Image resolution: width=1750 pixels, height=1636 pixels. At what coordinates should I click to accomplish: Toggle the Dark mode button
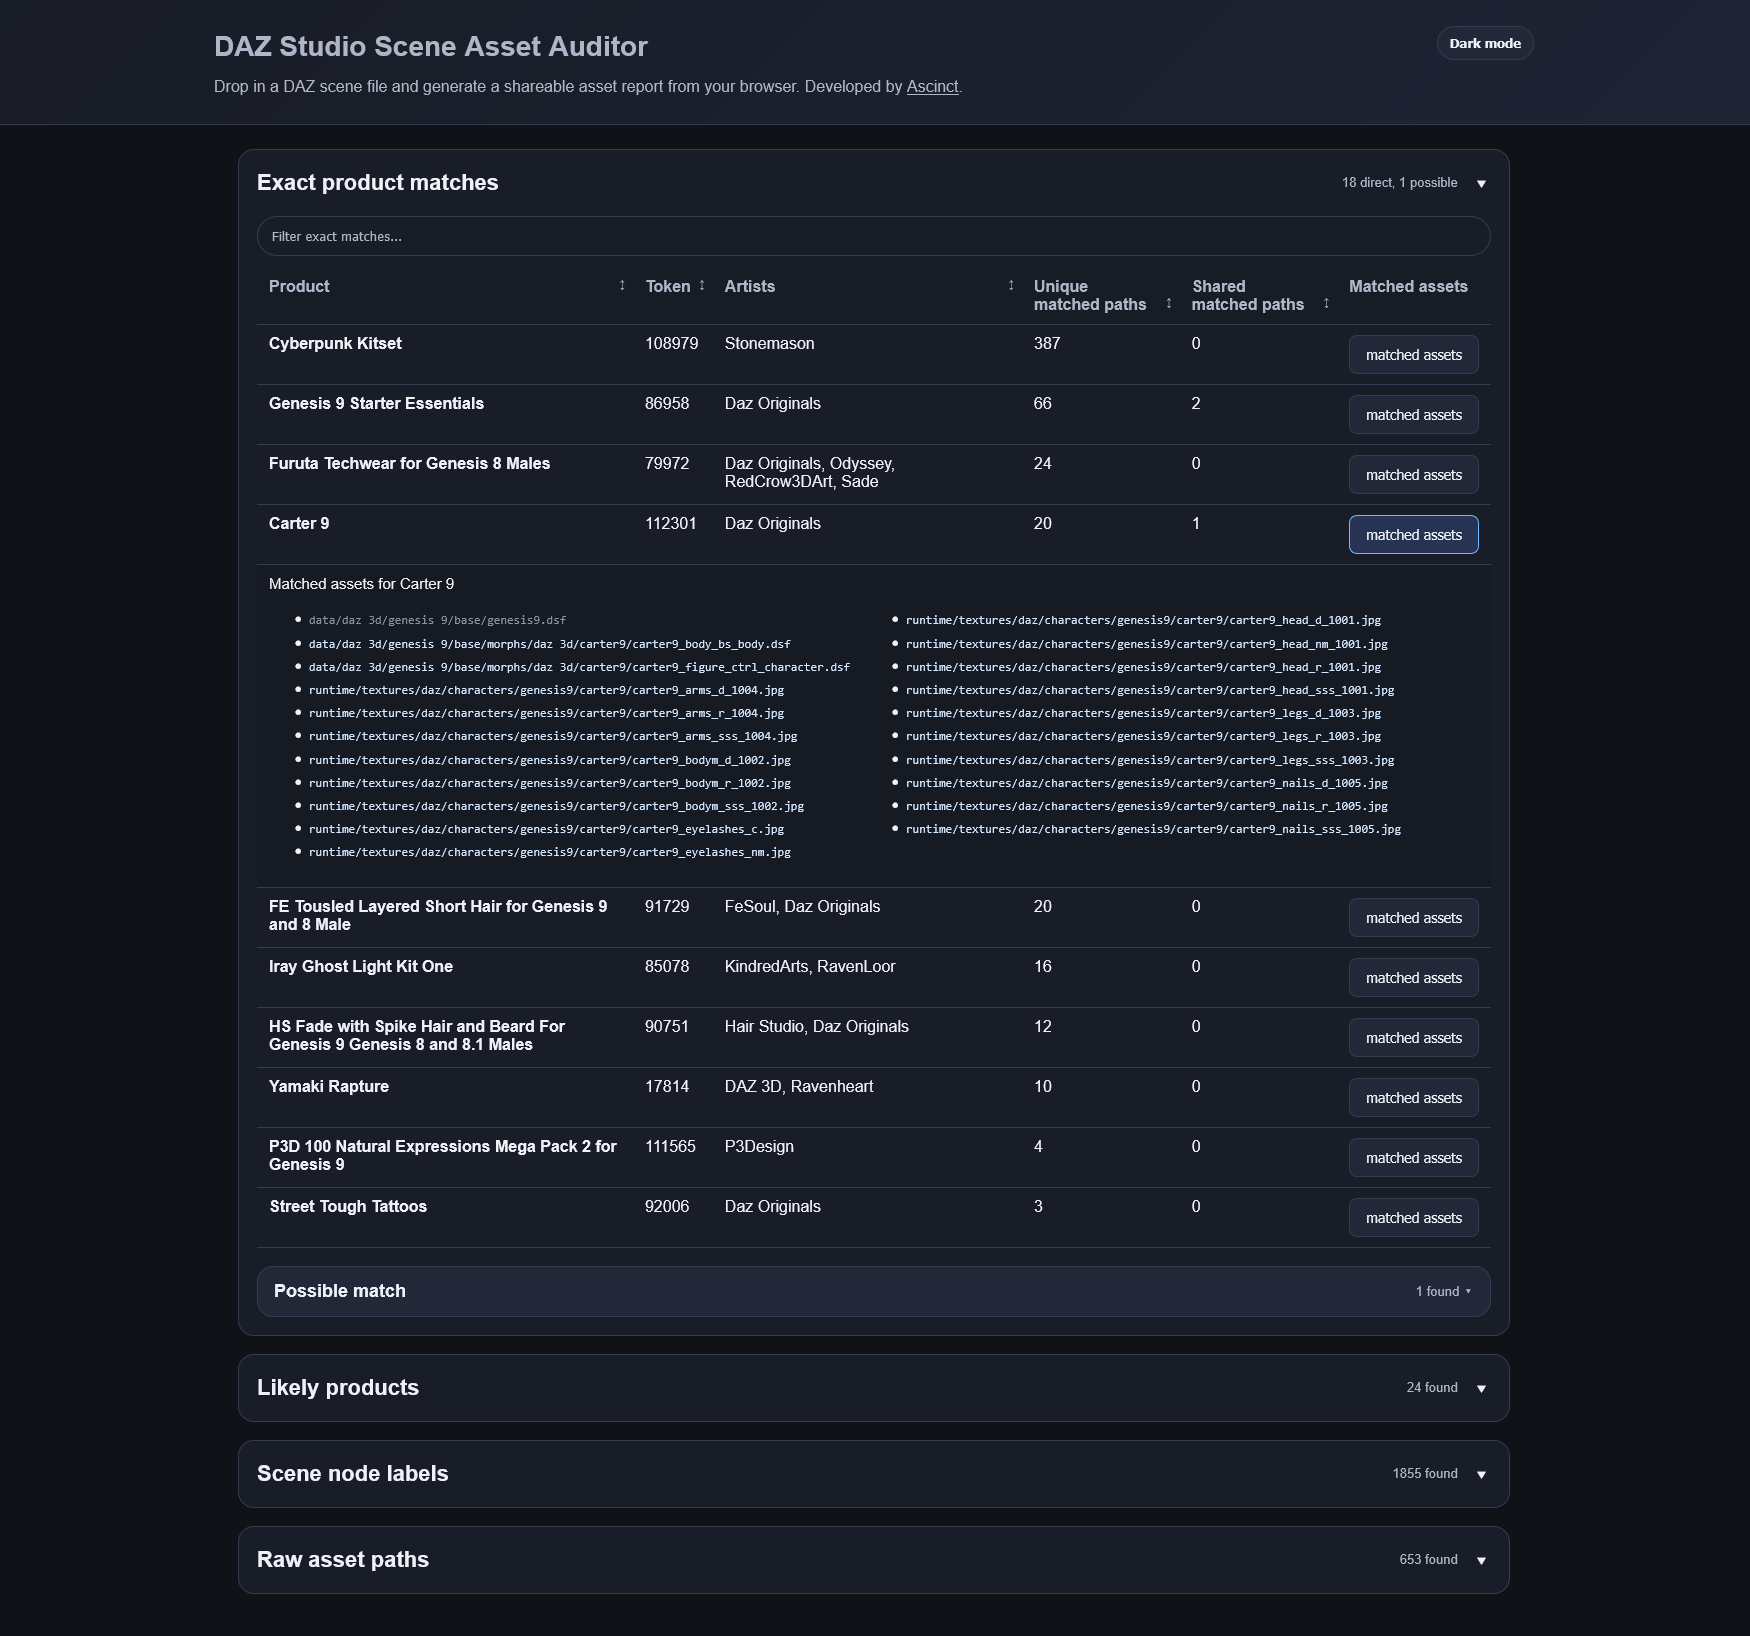click(1485, 43)
